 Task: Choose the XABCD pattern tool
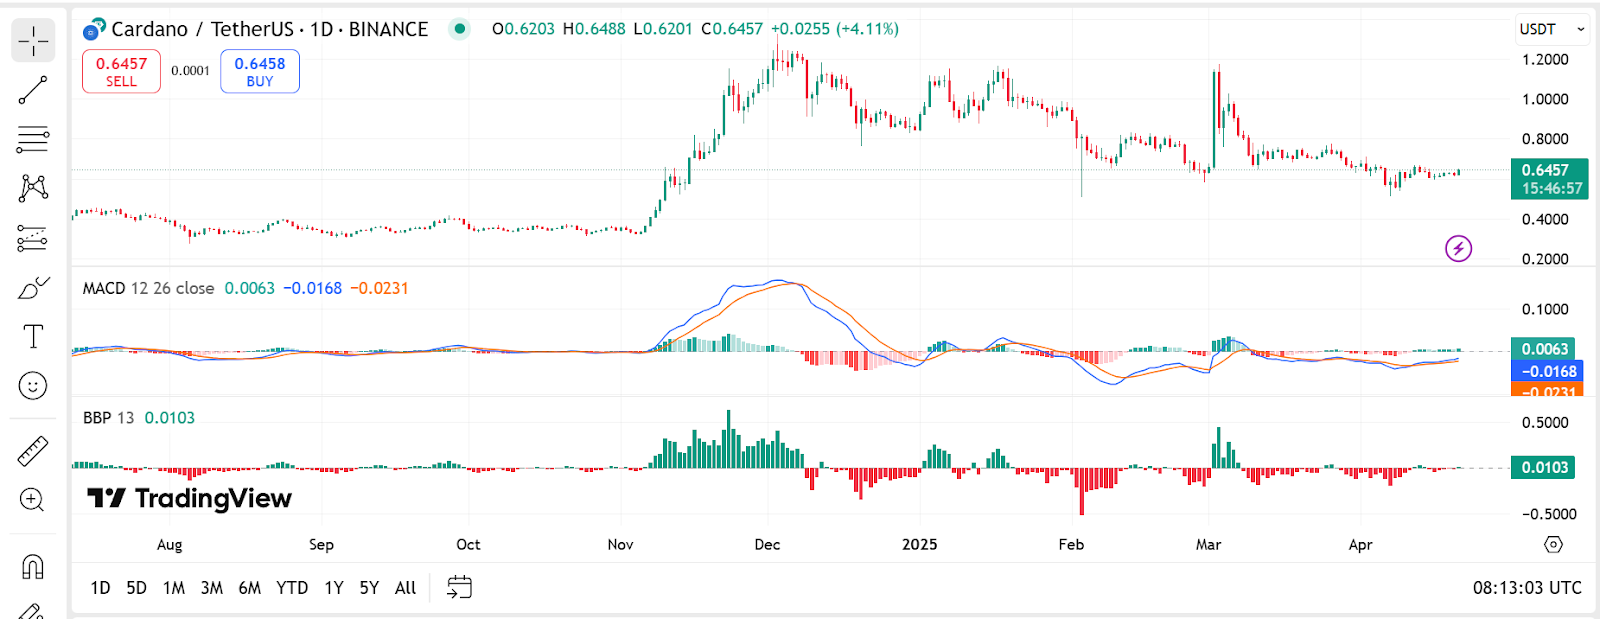click(x=33, y=188)
